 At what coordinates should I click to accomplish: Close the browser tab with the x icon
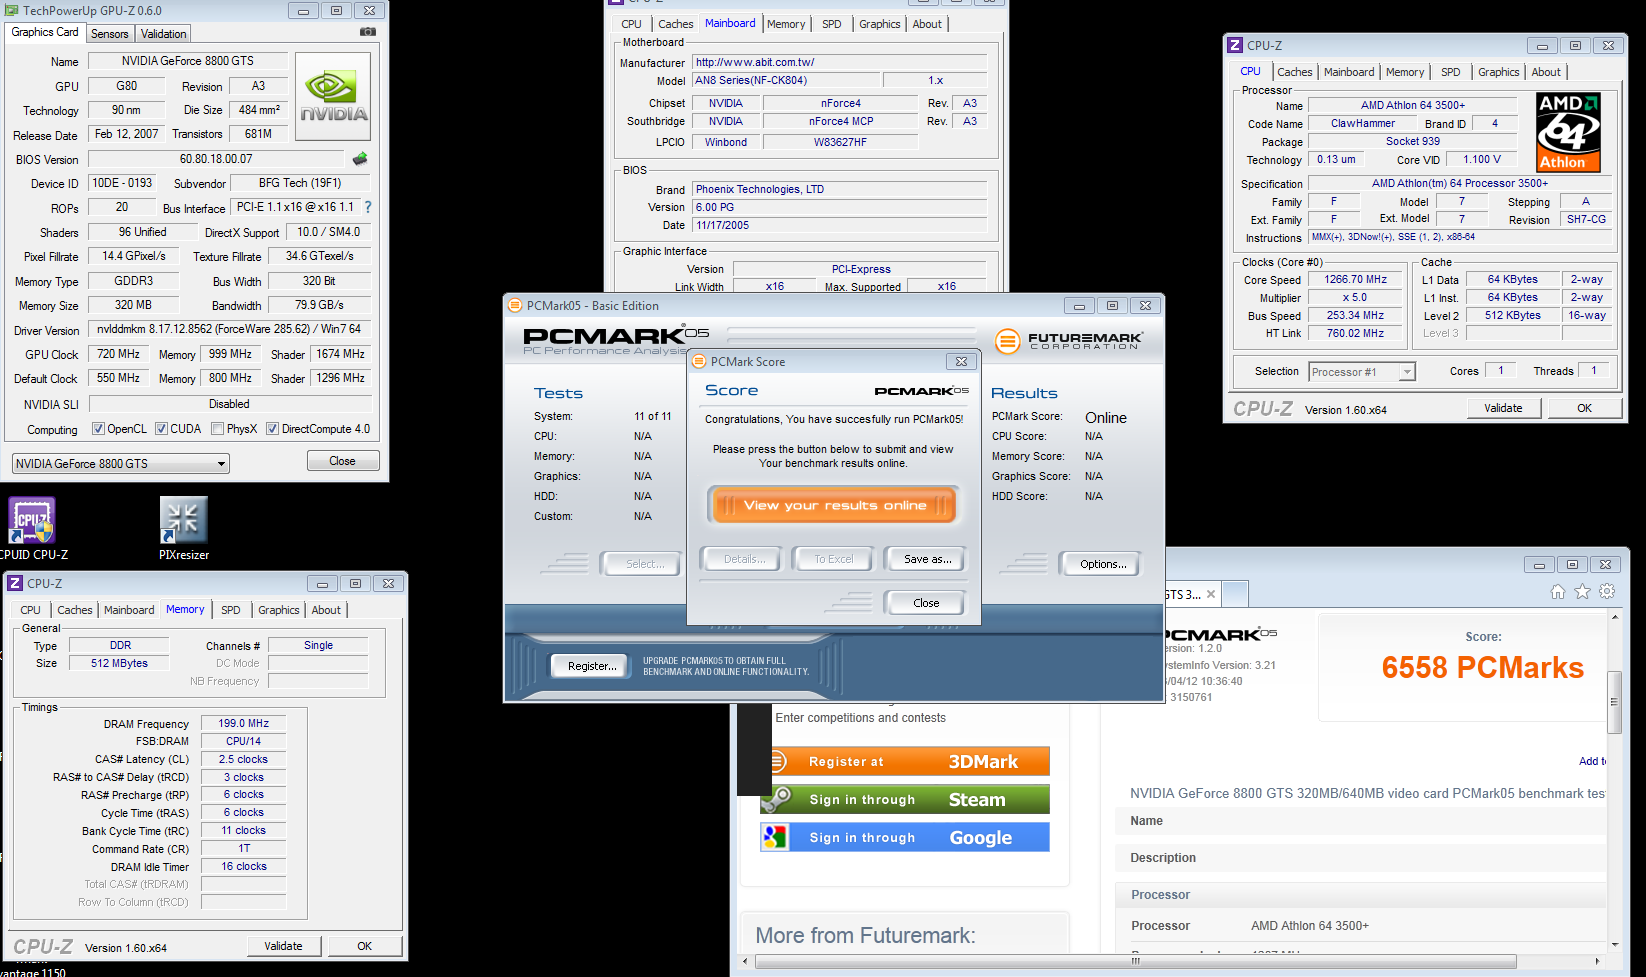click(1211, 594)
